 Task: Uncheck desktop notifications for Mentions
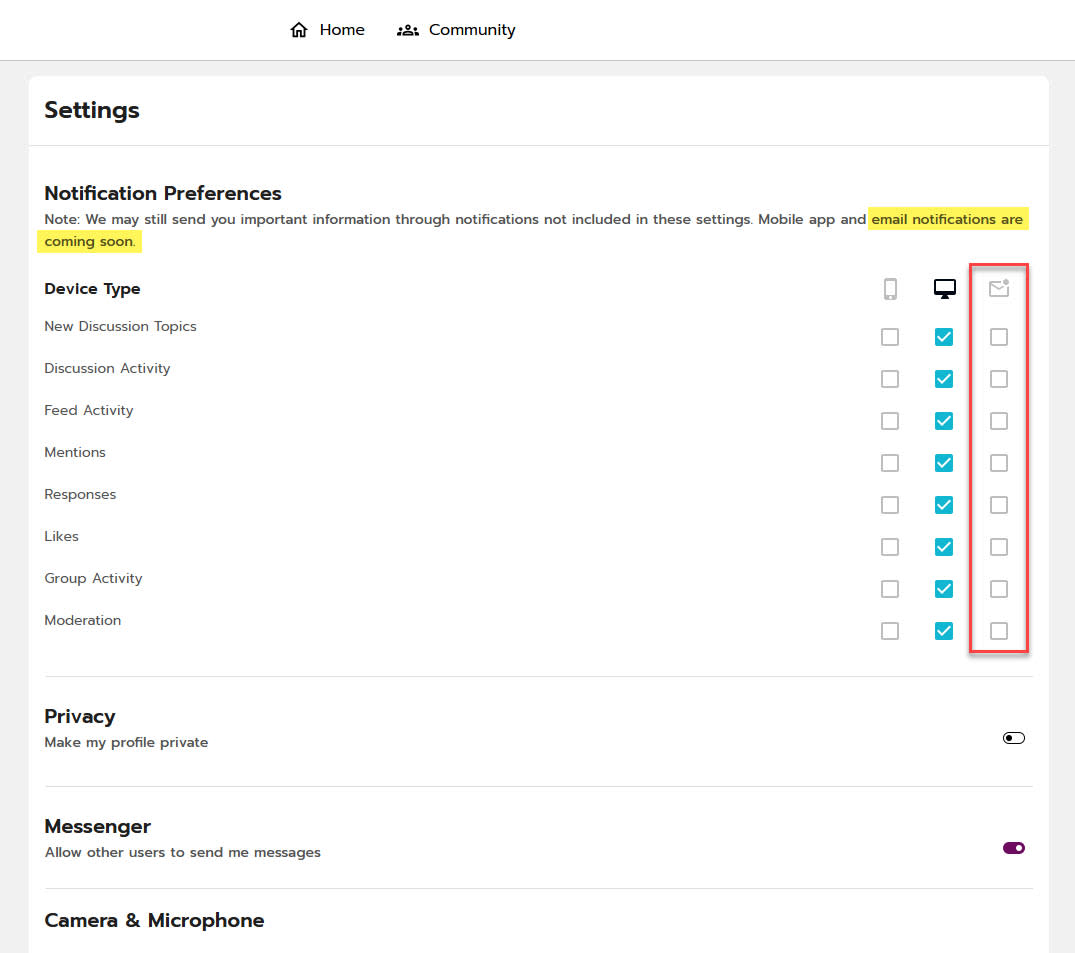pyautogui.click(x=944, y=463)
